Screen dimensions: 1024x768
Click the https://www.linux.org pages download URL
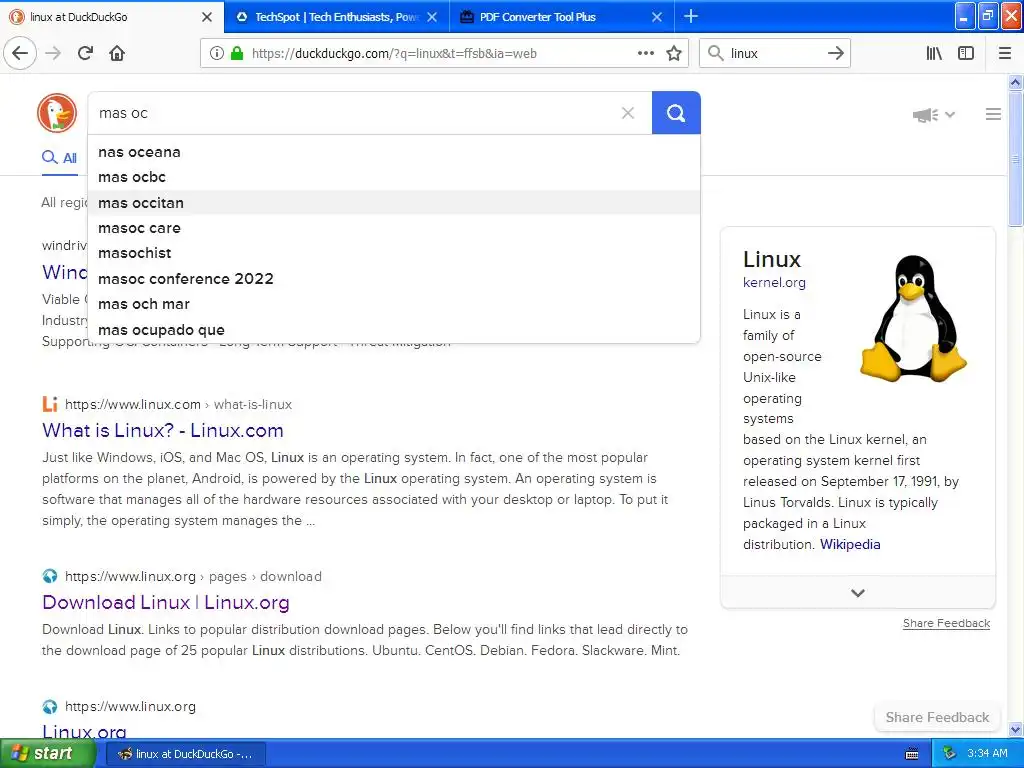193,576
